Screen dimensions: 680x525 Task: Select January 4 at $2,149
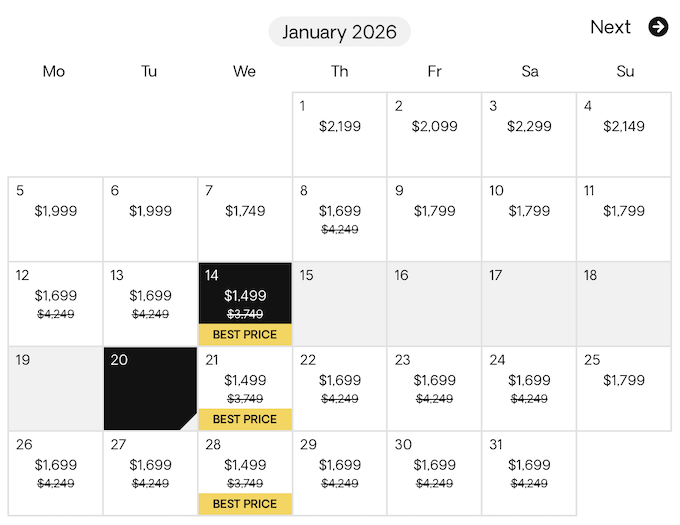pyautogui.click(x=624, y=135)
